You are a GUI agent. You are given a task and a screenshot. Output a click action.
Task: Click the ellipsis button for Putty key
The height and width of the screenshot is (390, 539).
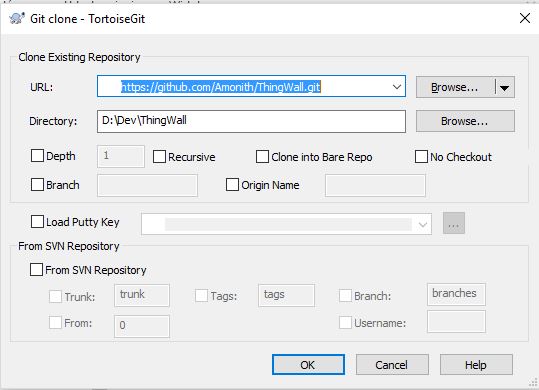tap(454, 223)
